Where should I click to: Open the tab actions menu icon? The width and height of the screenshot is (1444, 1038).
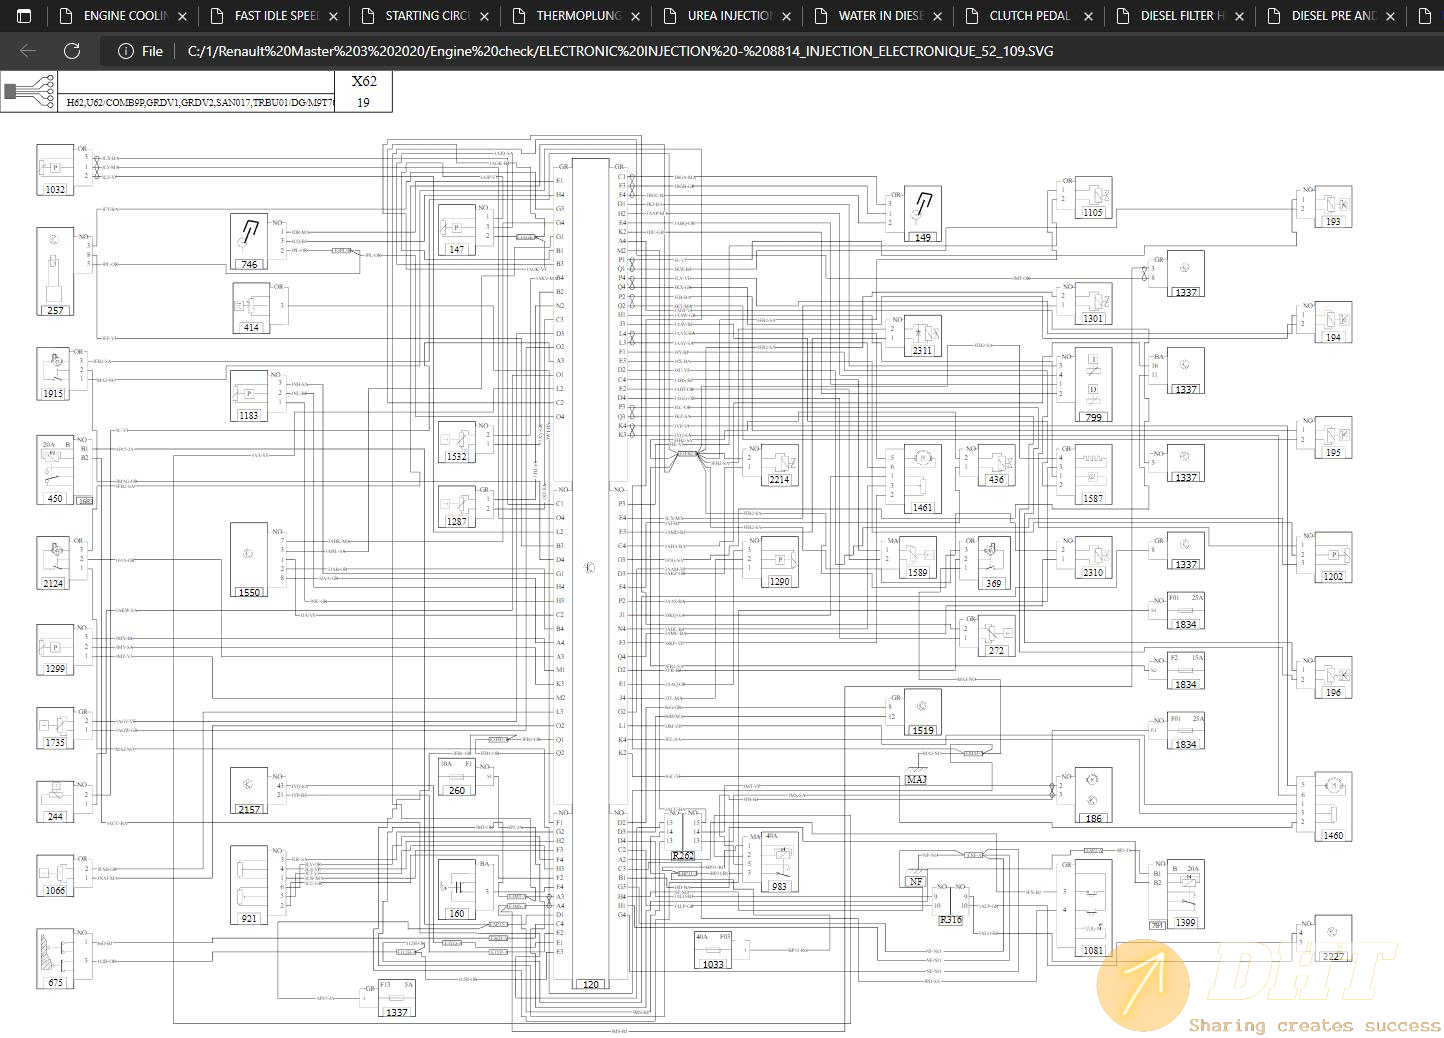click(x=25, y=16)
